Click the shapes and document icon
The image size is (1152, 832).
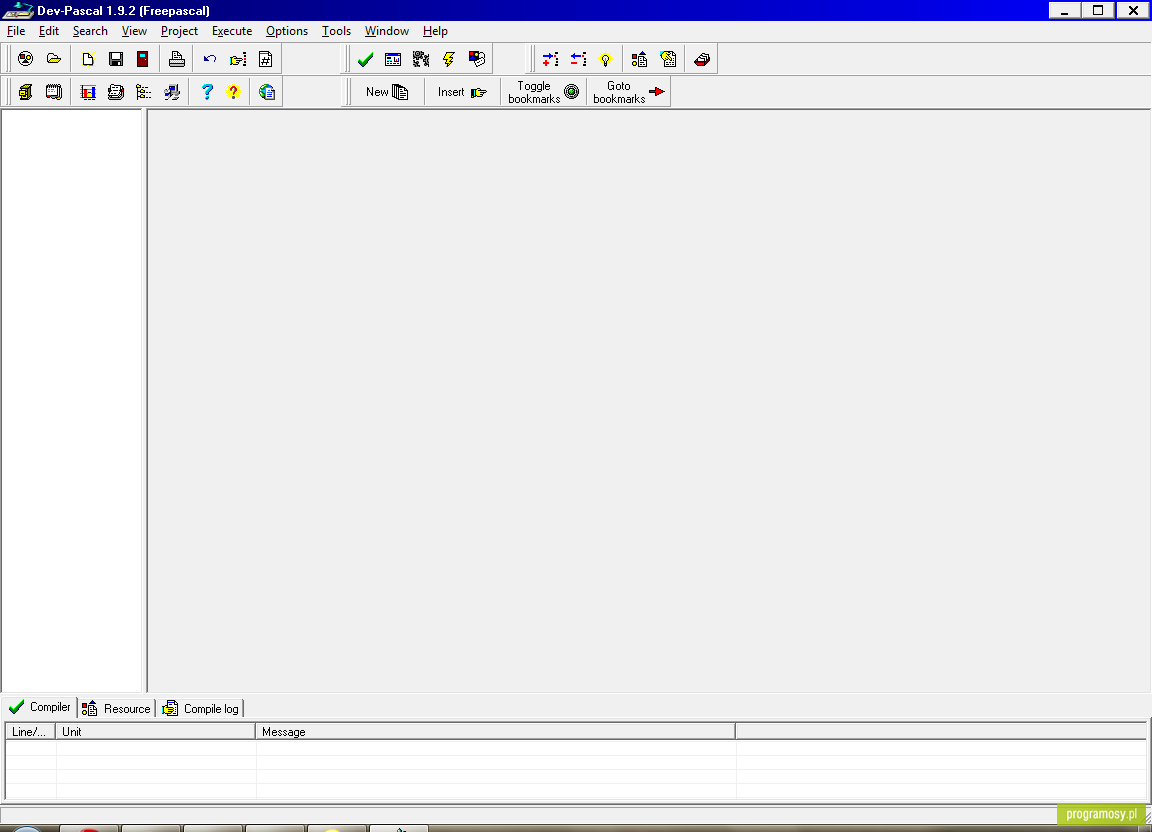coord(640,59)
